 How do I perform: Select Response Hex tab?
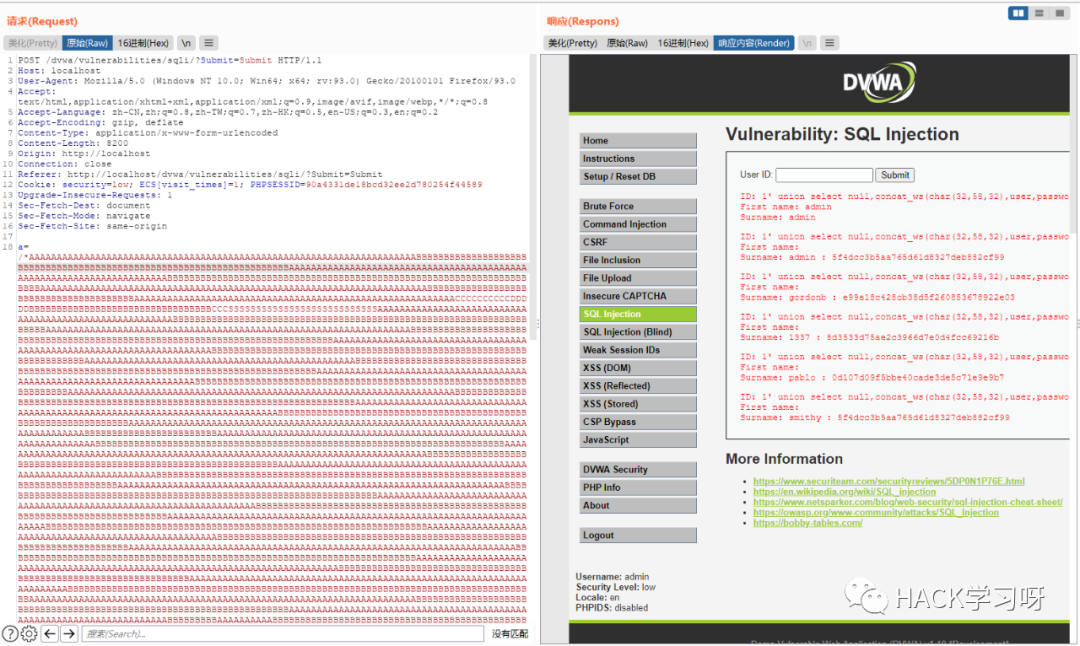(x=683, y=43)
